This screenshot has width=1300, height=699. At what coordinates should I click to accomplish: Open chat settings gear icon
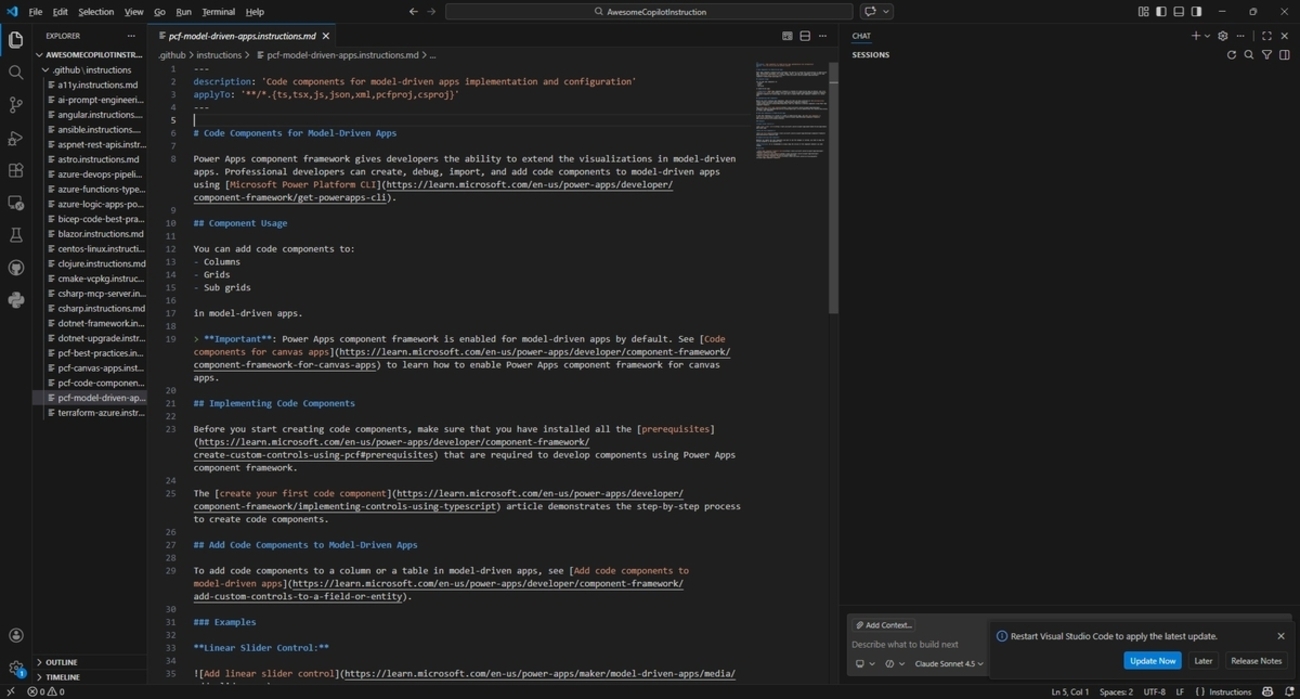tap(1223, 36)
